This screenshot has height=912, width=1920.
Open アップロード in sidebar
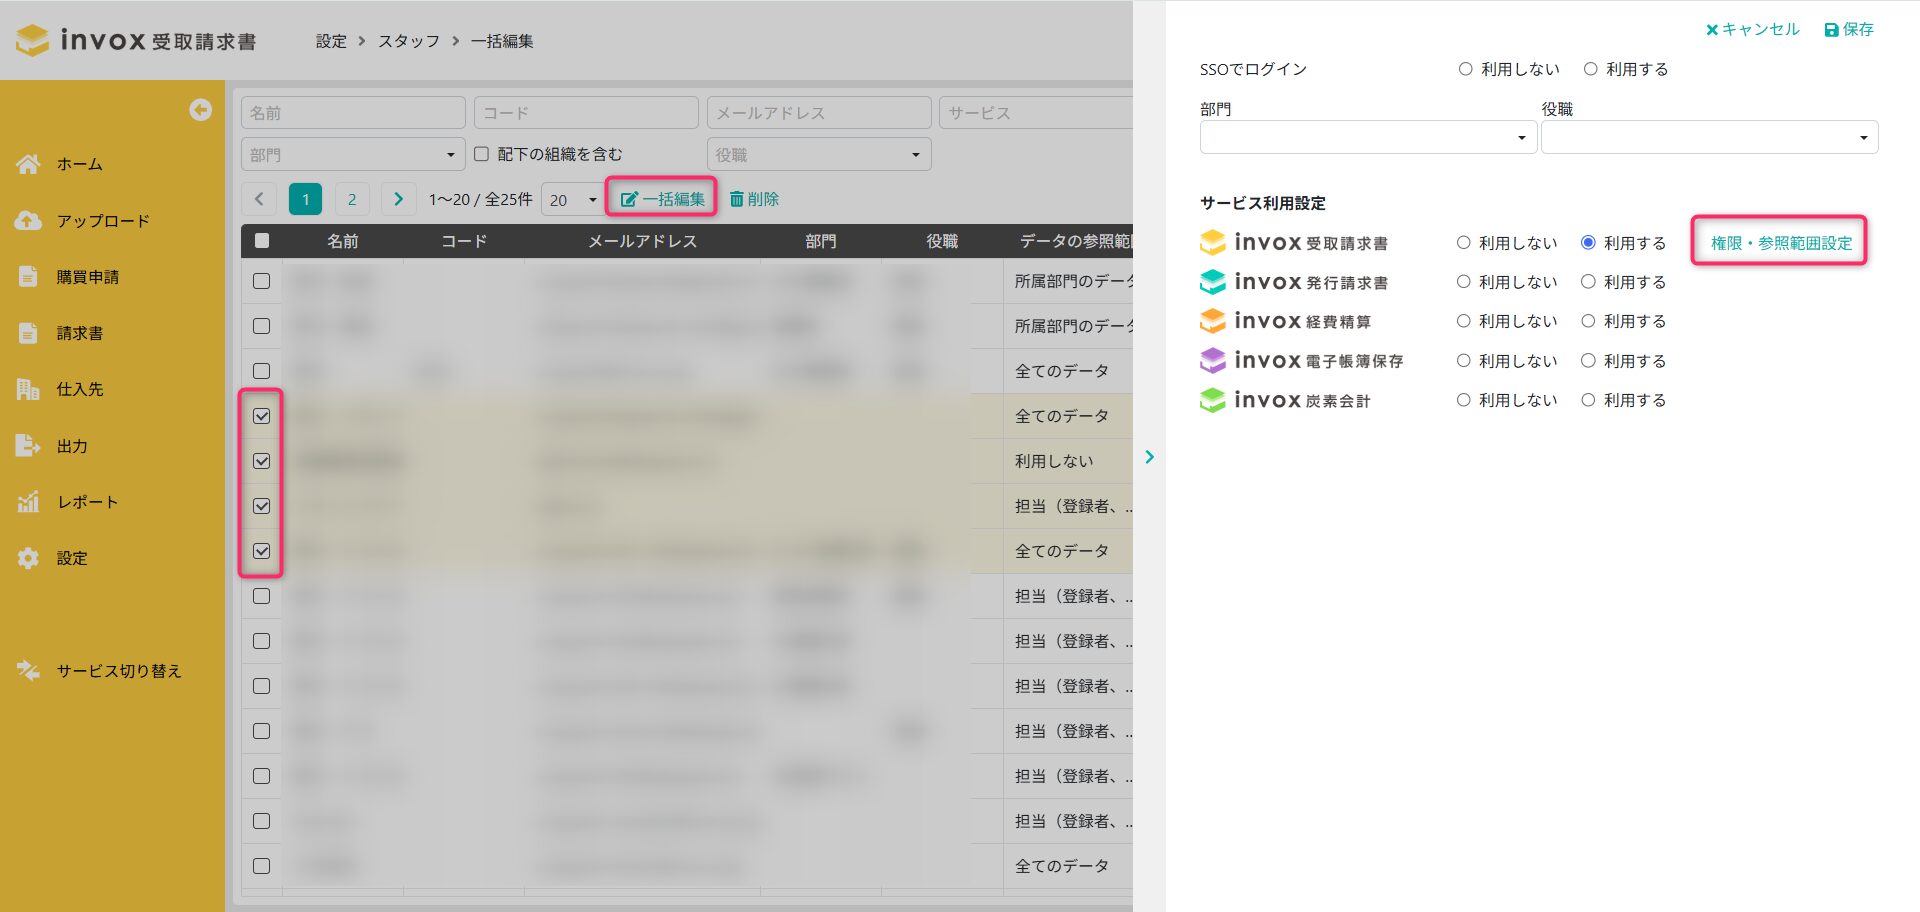point(103,221)
